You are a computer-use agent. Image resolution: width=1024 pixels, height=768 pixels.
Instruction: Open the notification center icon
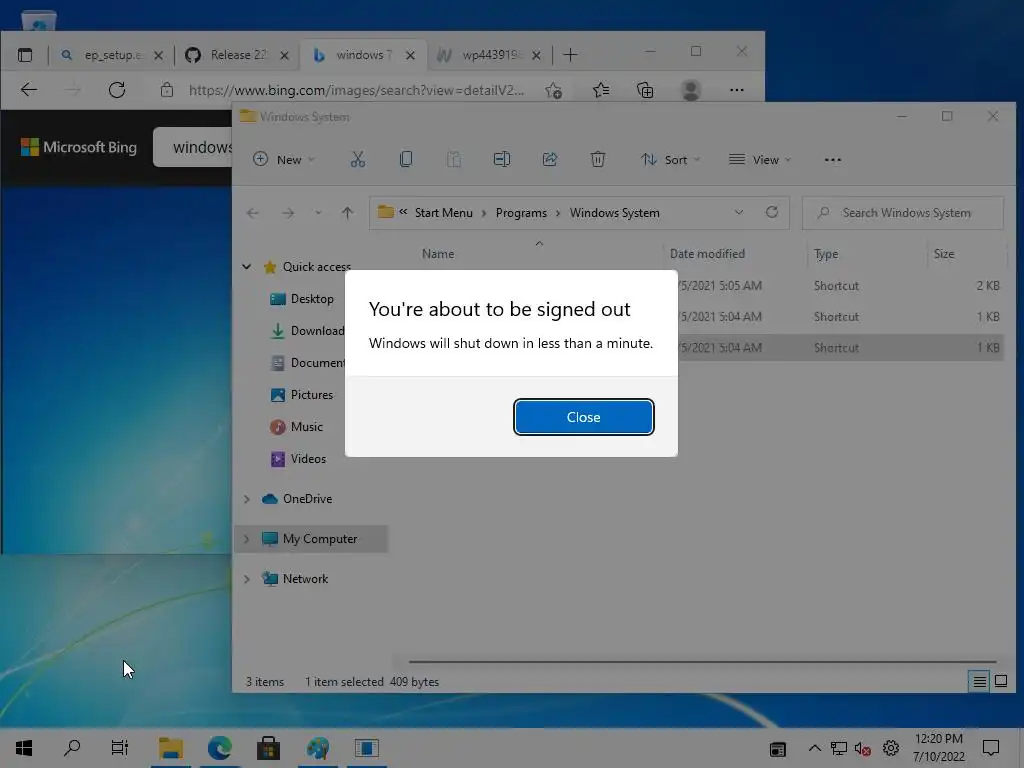point(991,748)
